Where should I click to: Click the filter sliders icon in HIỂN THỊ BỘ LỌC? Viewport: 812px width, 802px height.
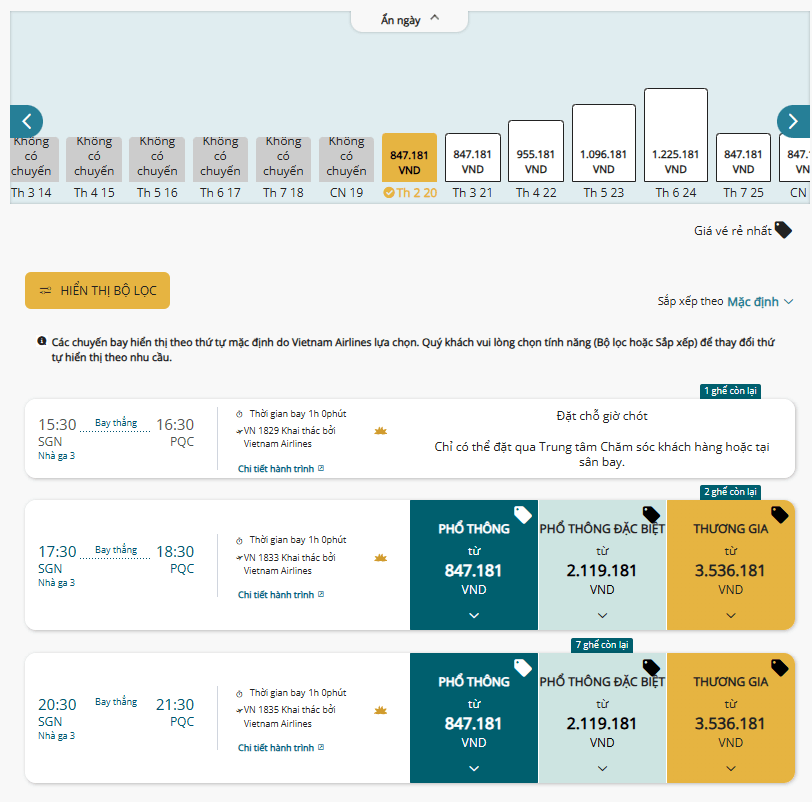[x=46, y=290]
